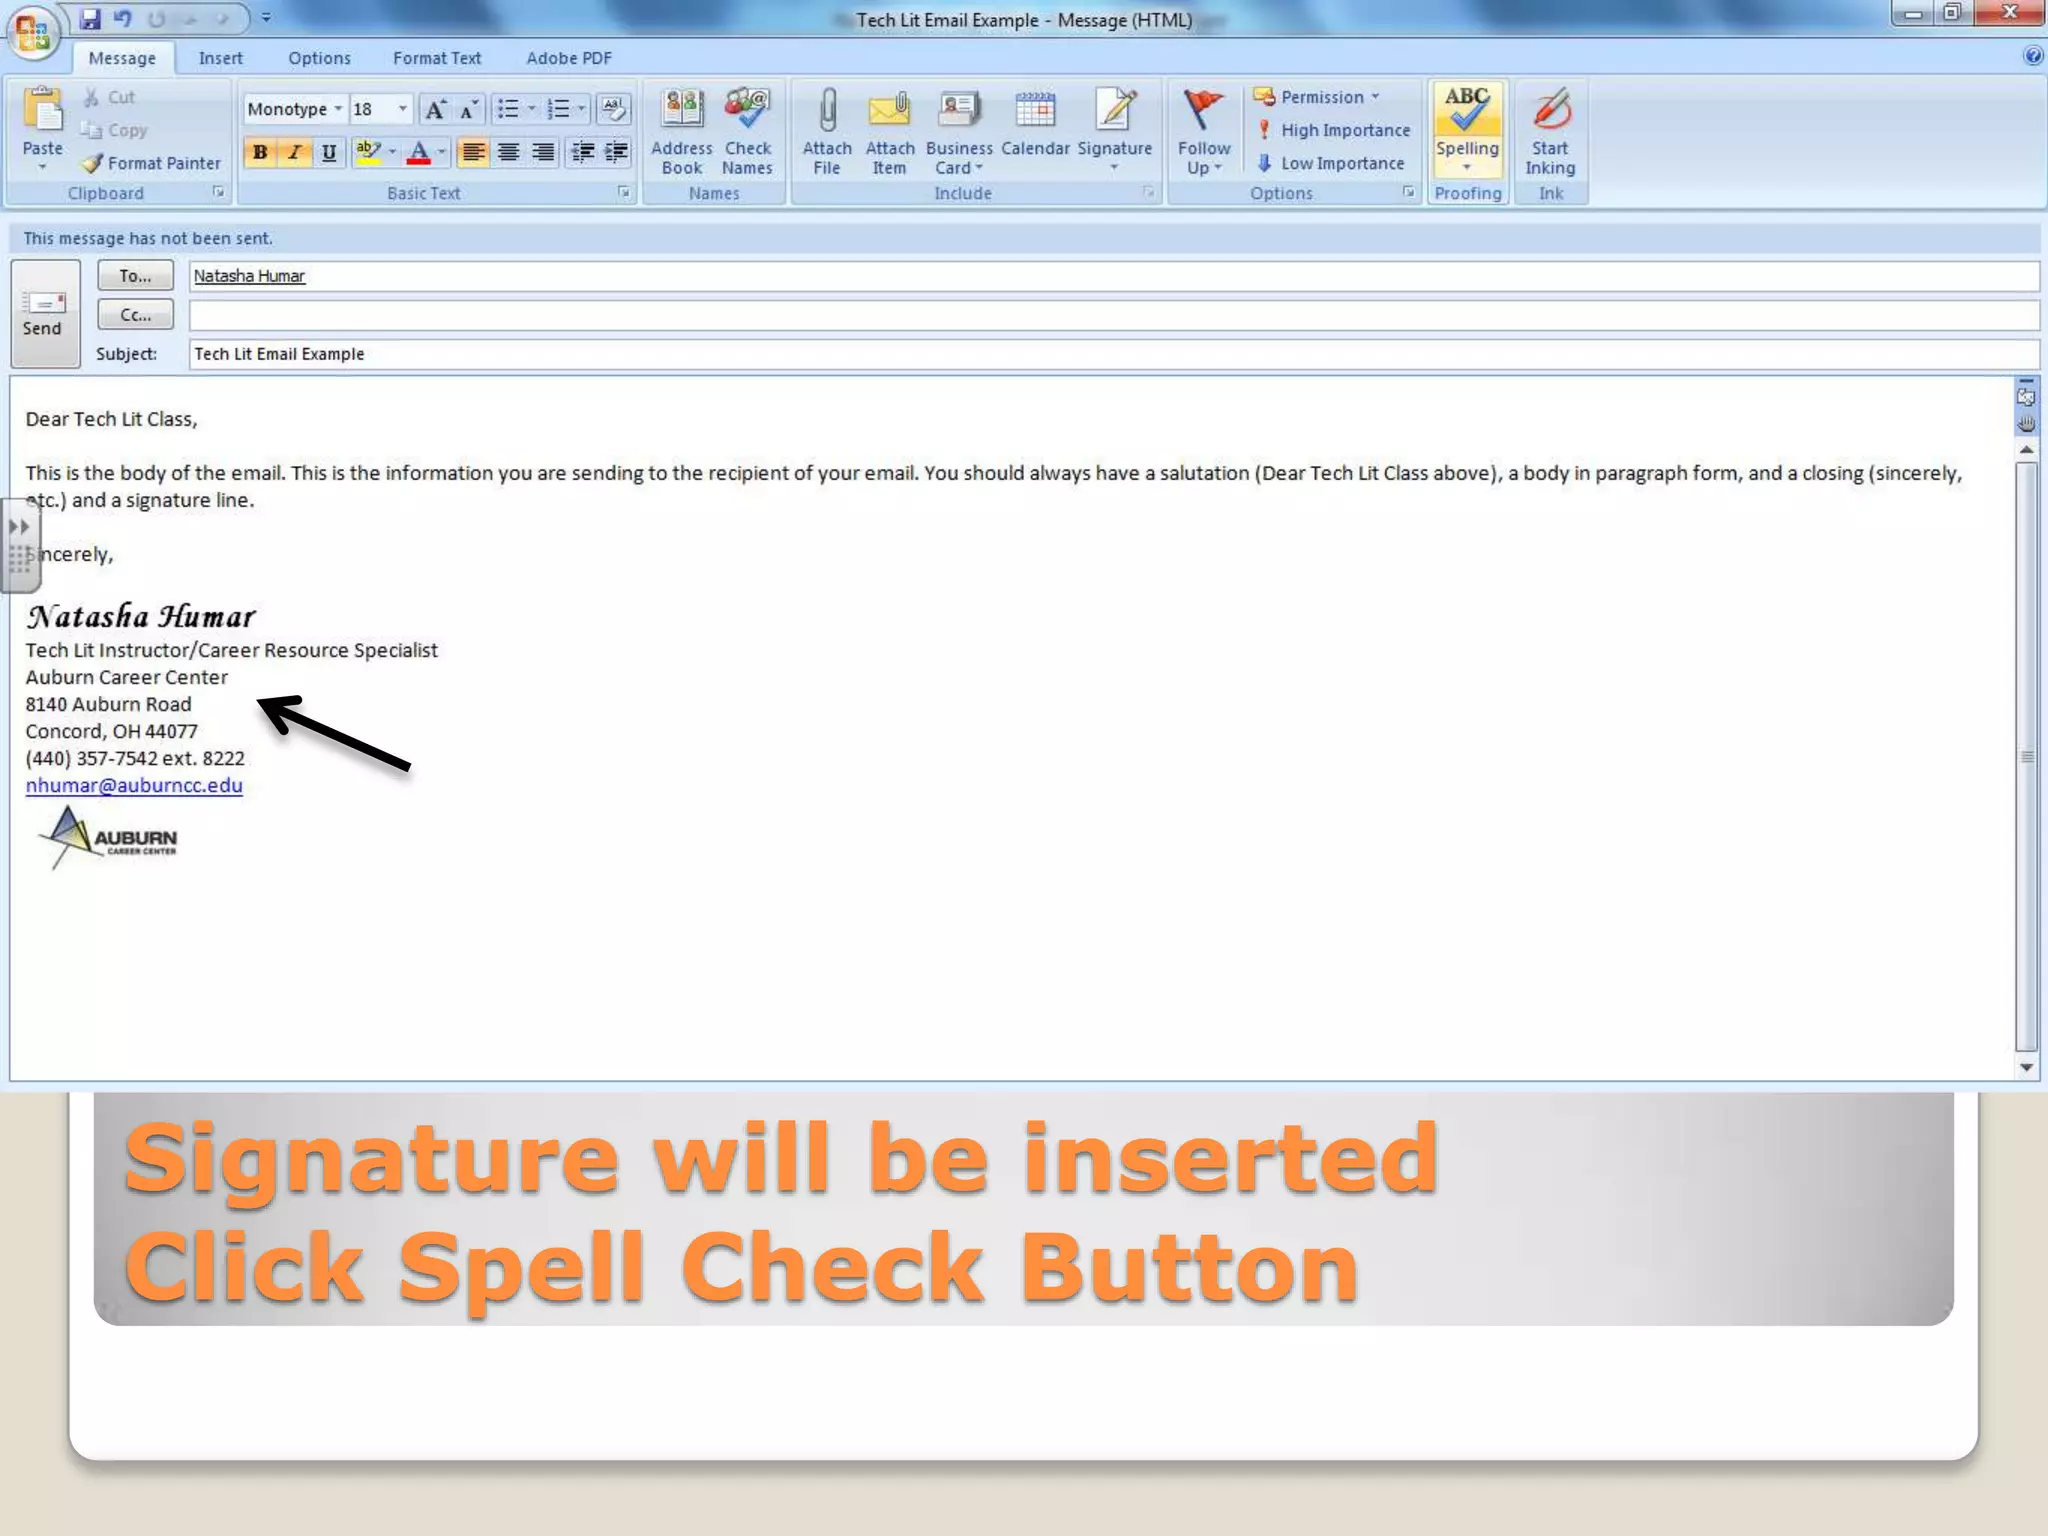2048x1536 pixels.
Task: Clear all text formatting
Action: click(x=614, y=109)
